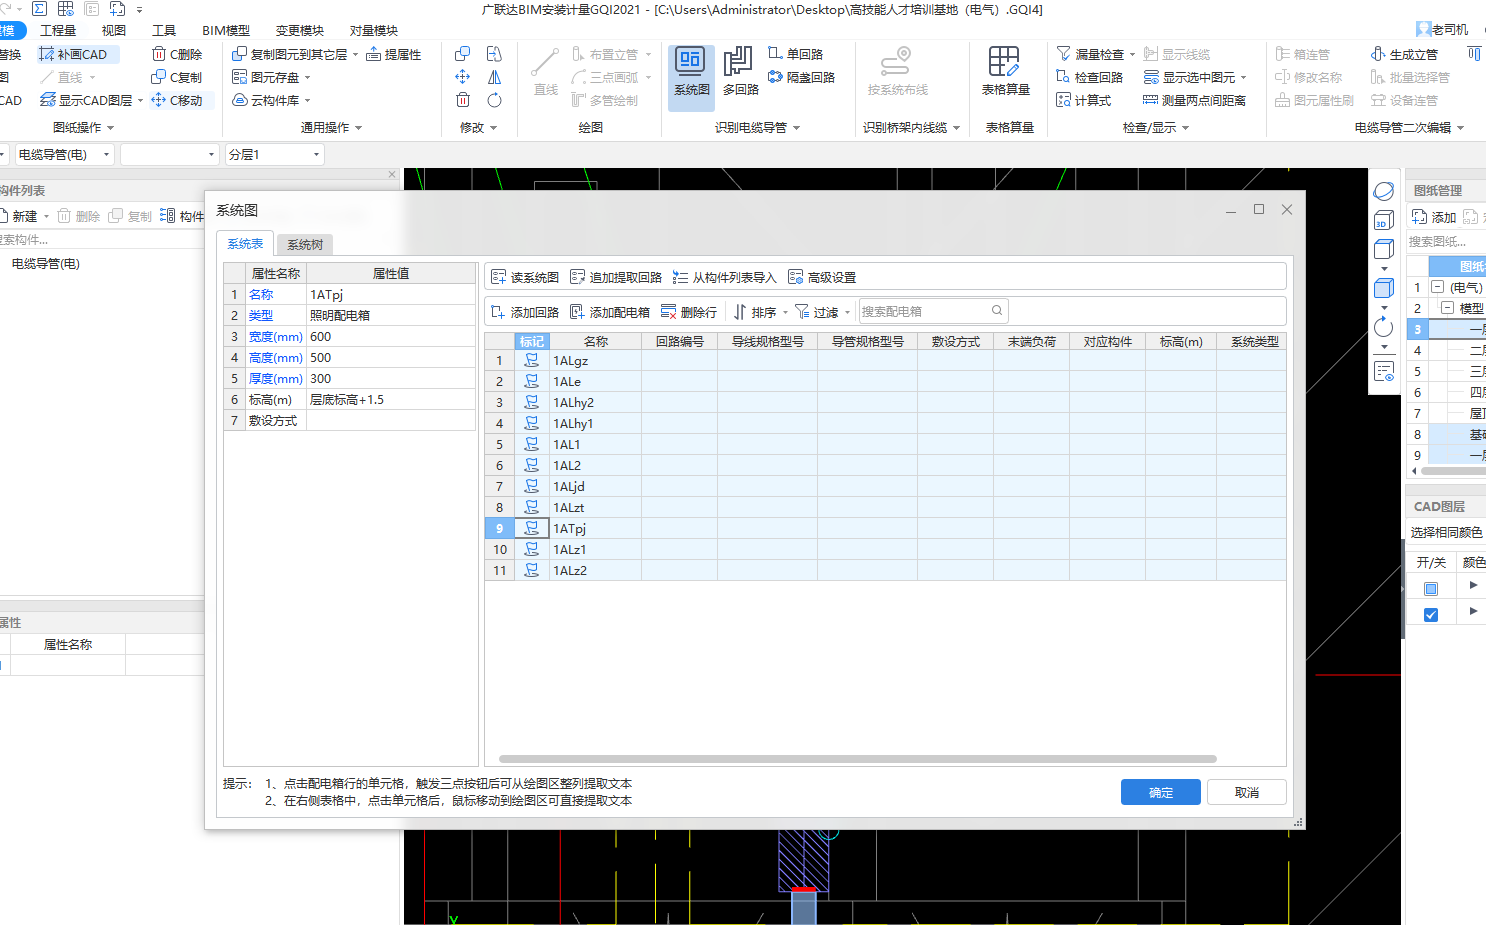
Task: Open 计算式 tool
Action: tap(1084, 100)
